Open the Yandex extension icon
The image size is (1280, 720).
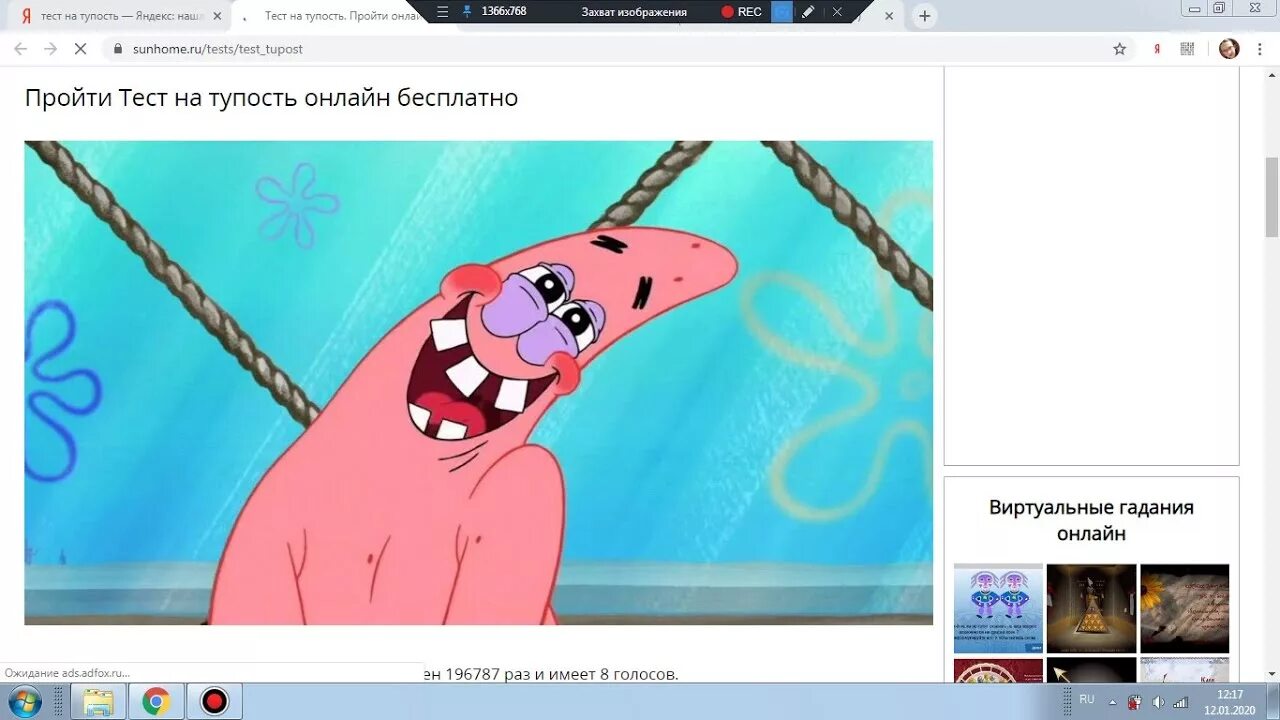click(1157, 49)
